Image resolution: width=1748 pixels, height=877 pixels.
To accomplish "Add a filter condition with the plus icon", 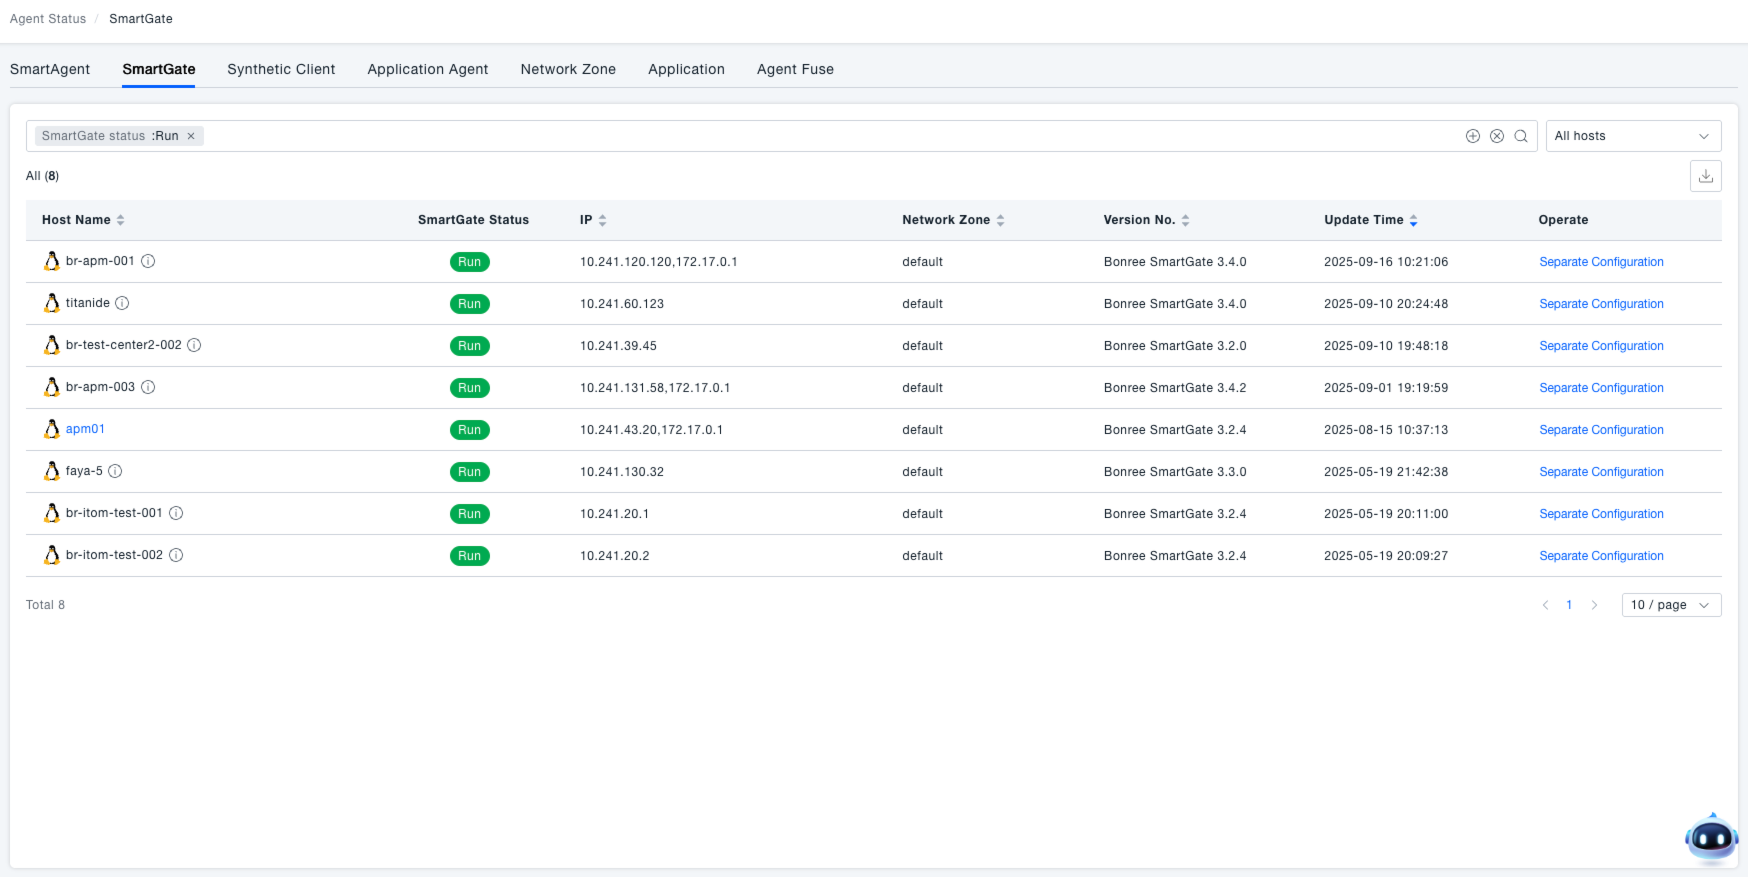I will [x=1472, y=136].
